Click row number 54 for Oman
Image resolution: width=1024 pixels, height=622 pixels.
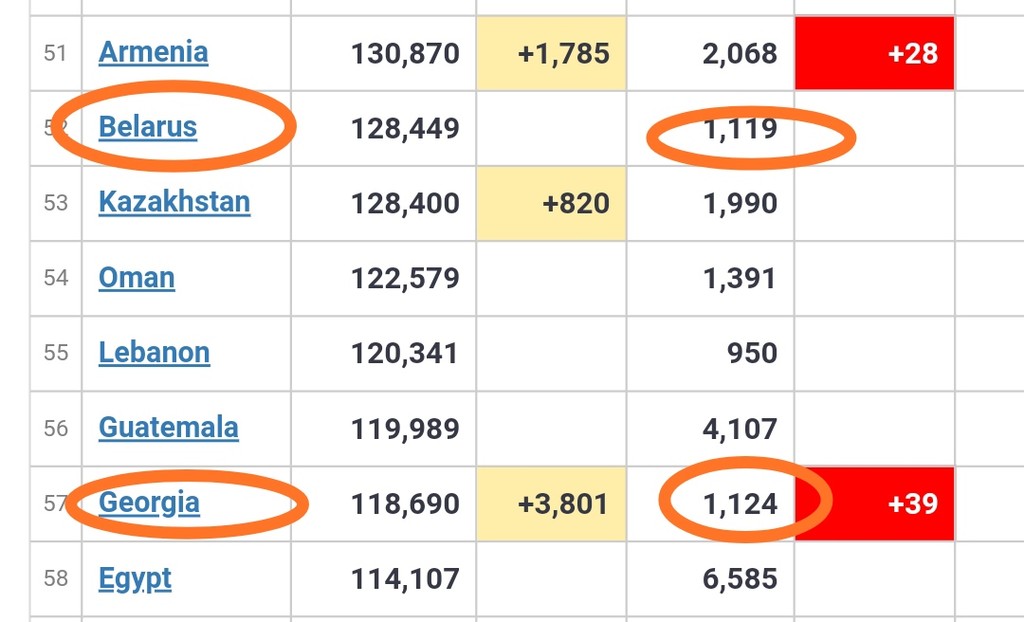click(56, 278)
